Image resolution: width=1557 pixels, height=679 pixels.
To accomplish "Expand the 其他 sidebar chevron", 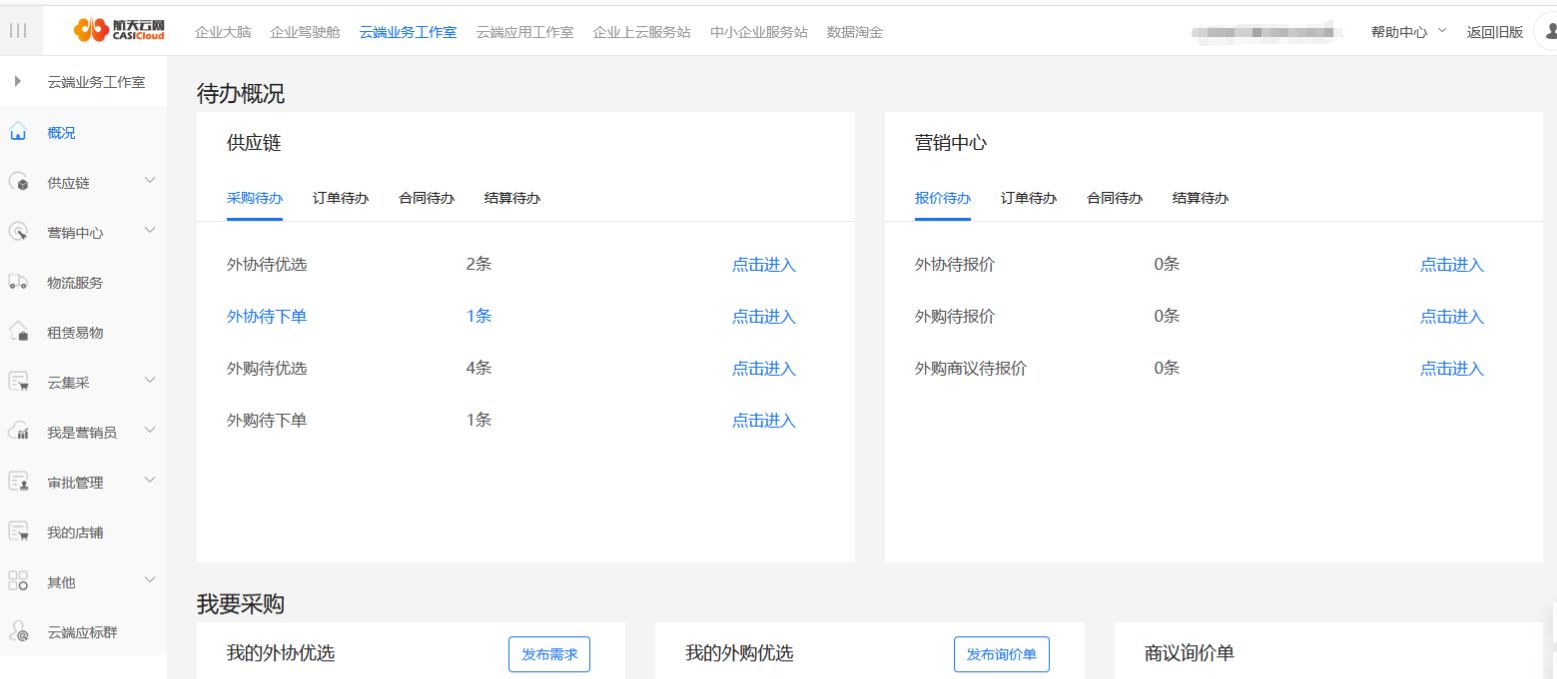I will (150, 580).
